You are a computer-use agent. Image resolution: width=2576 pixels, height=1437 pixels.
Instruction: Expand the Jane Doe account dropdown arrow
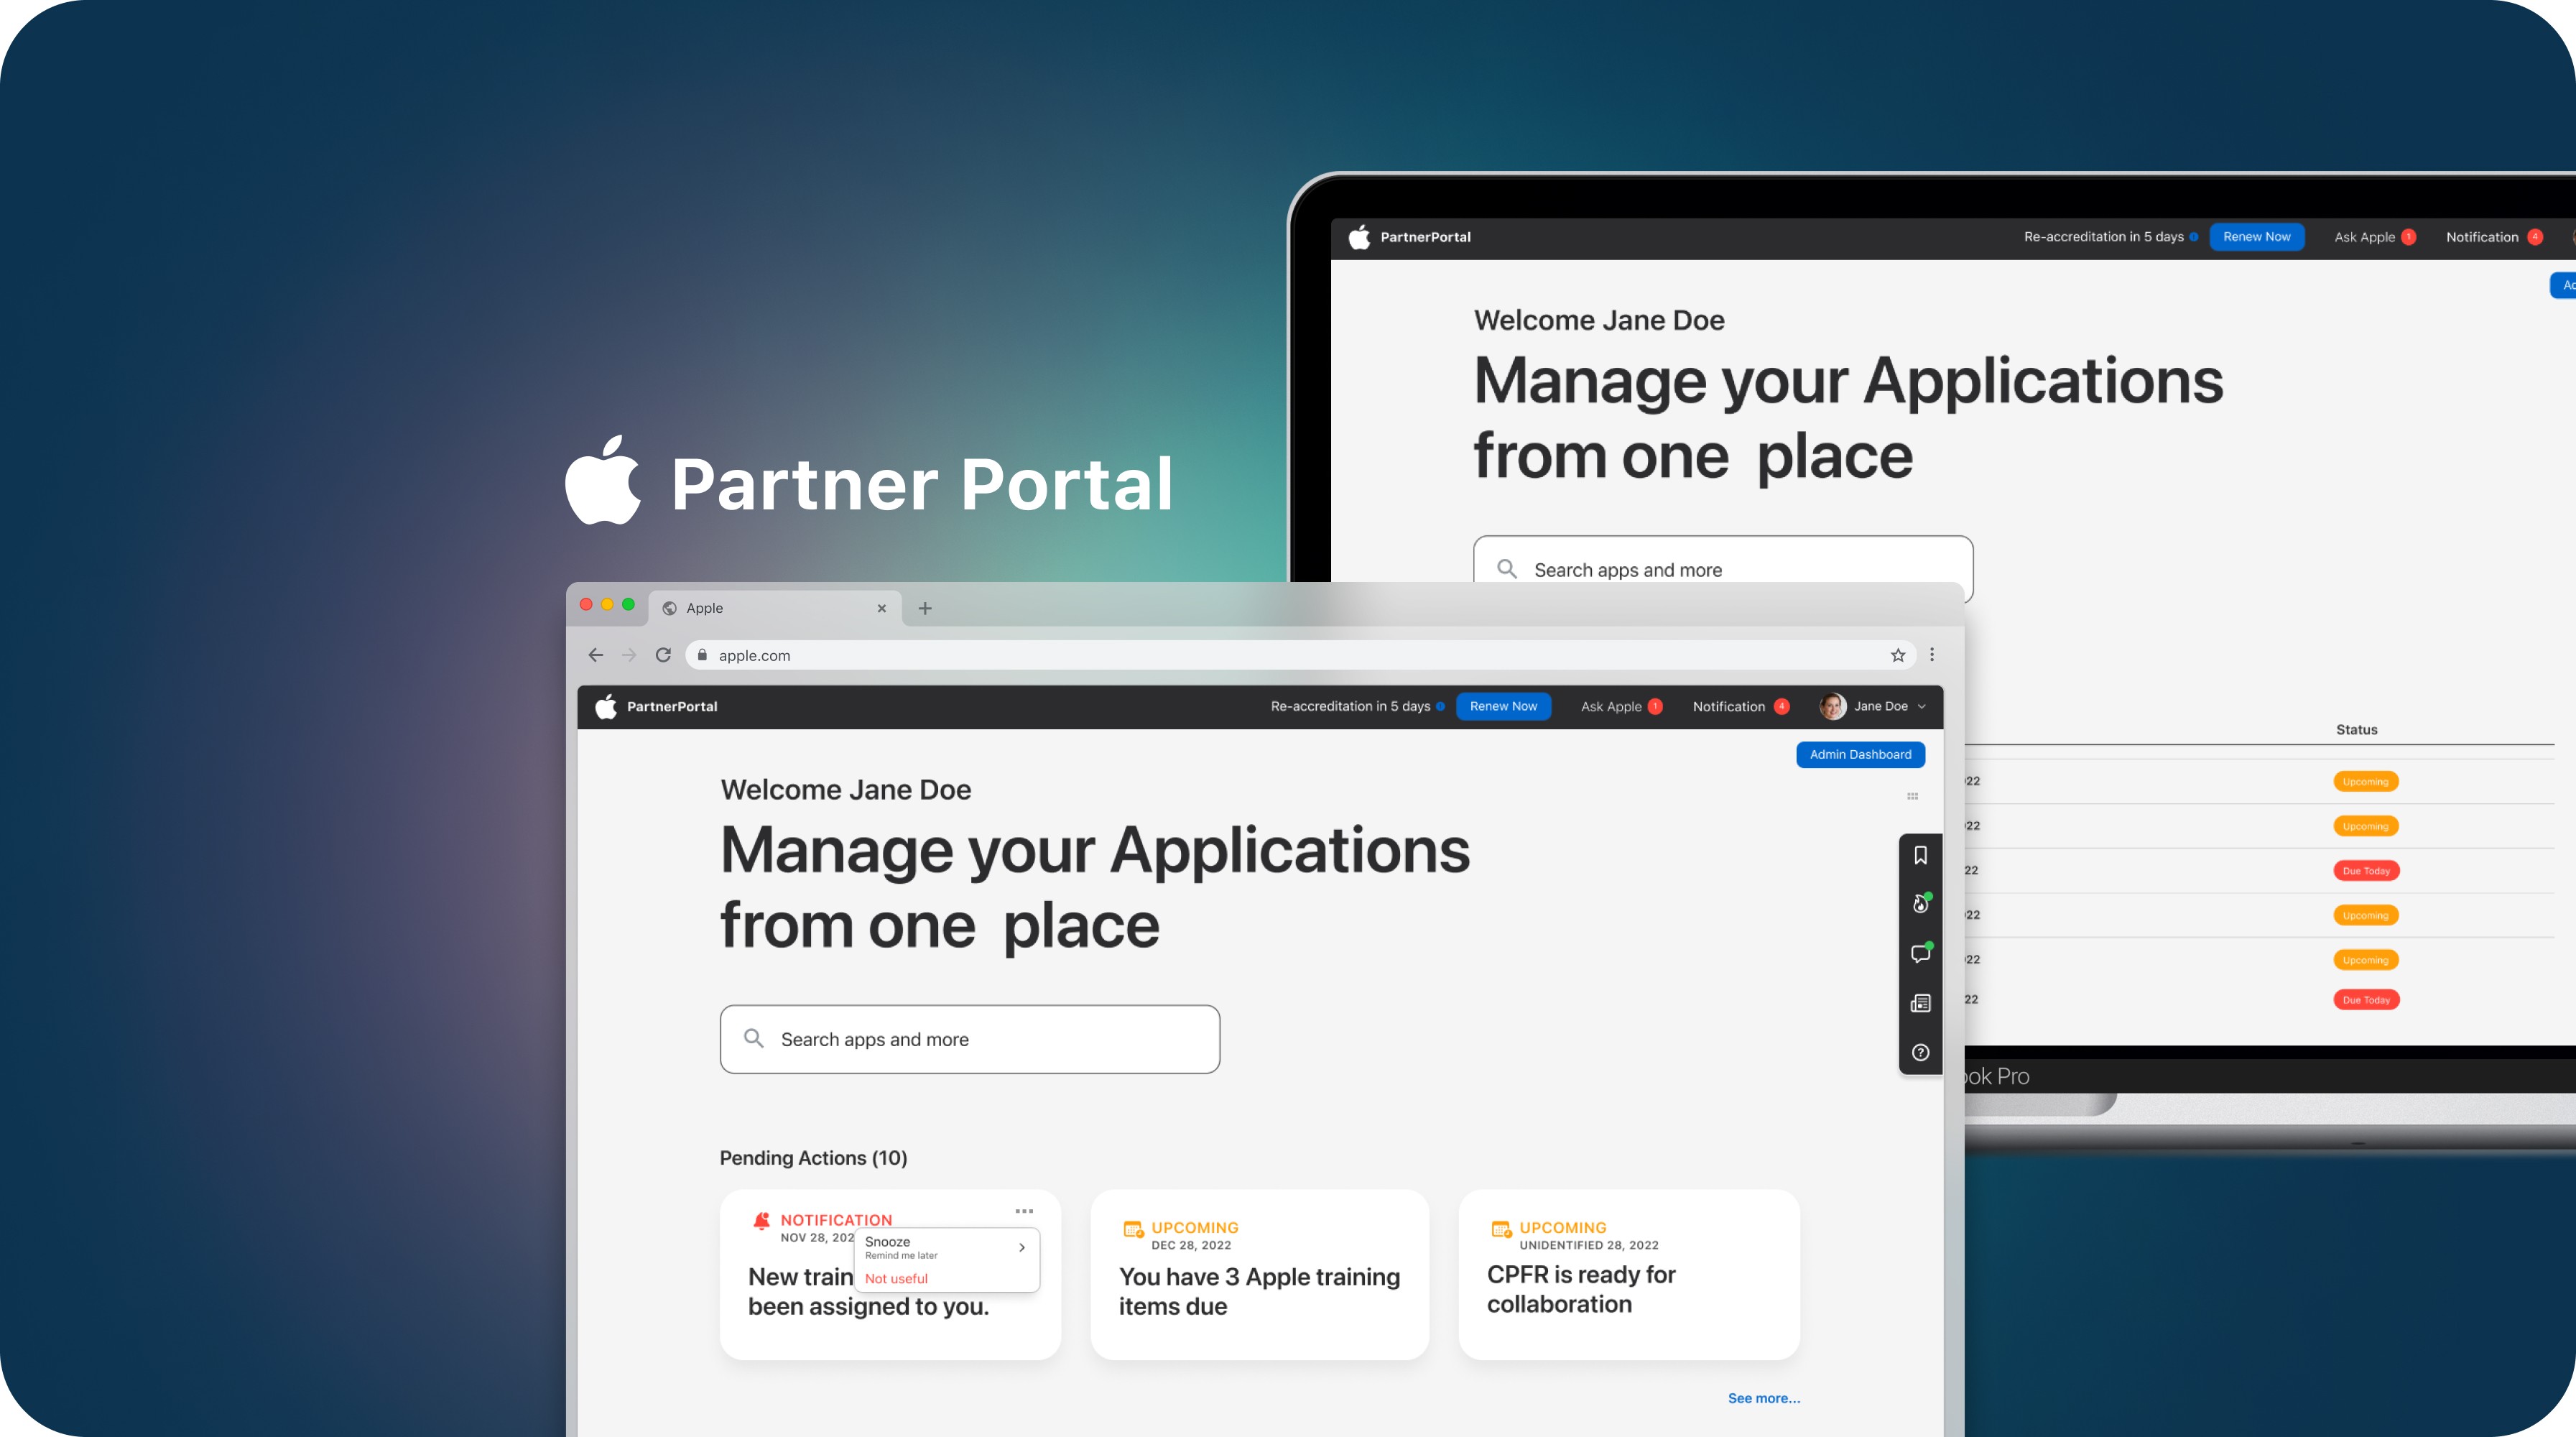[x=1921, y=706]
